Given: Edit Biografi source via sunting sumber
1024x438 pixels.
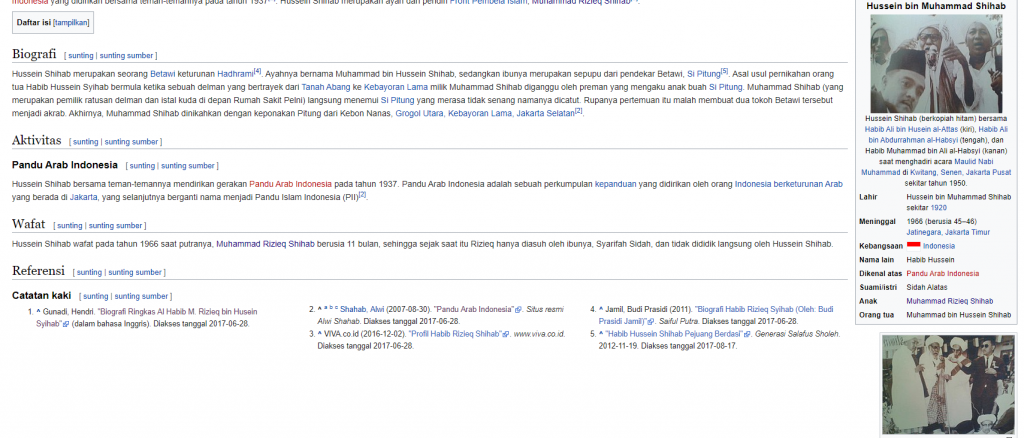Looking at the screenshot, I should (x=127, y=55).
